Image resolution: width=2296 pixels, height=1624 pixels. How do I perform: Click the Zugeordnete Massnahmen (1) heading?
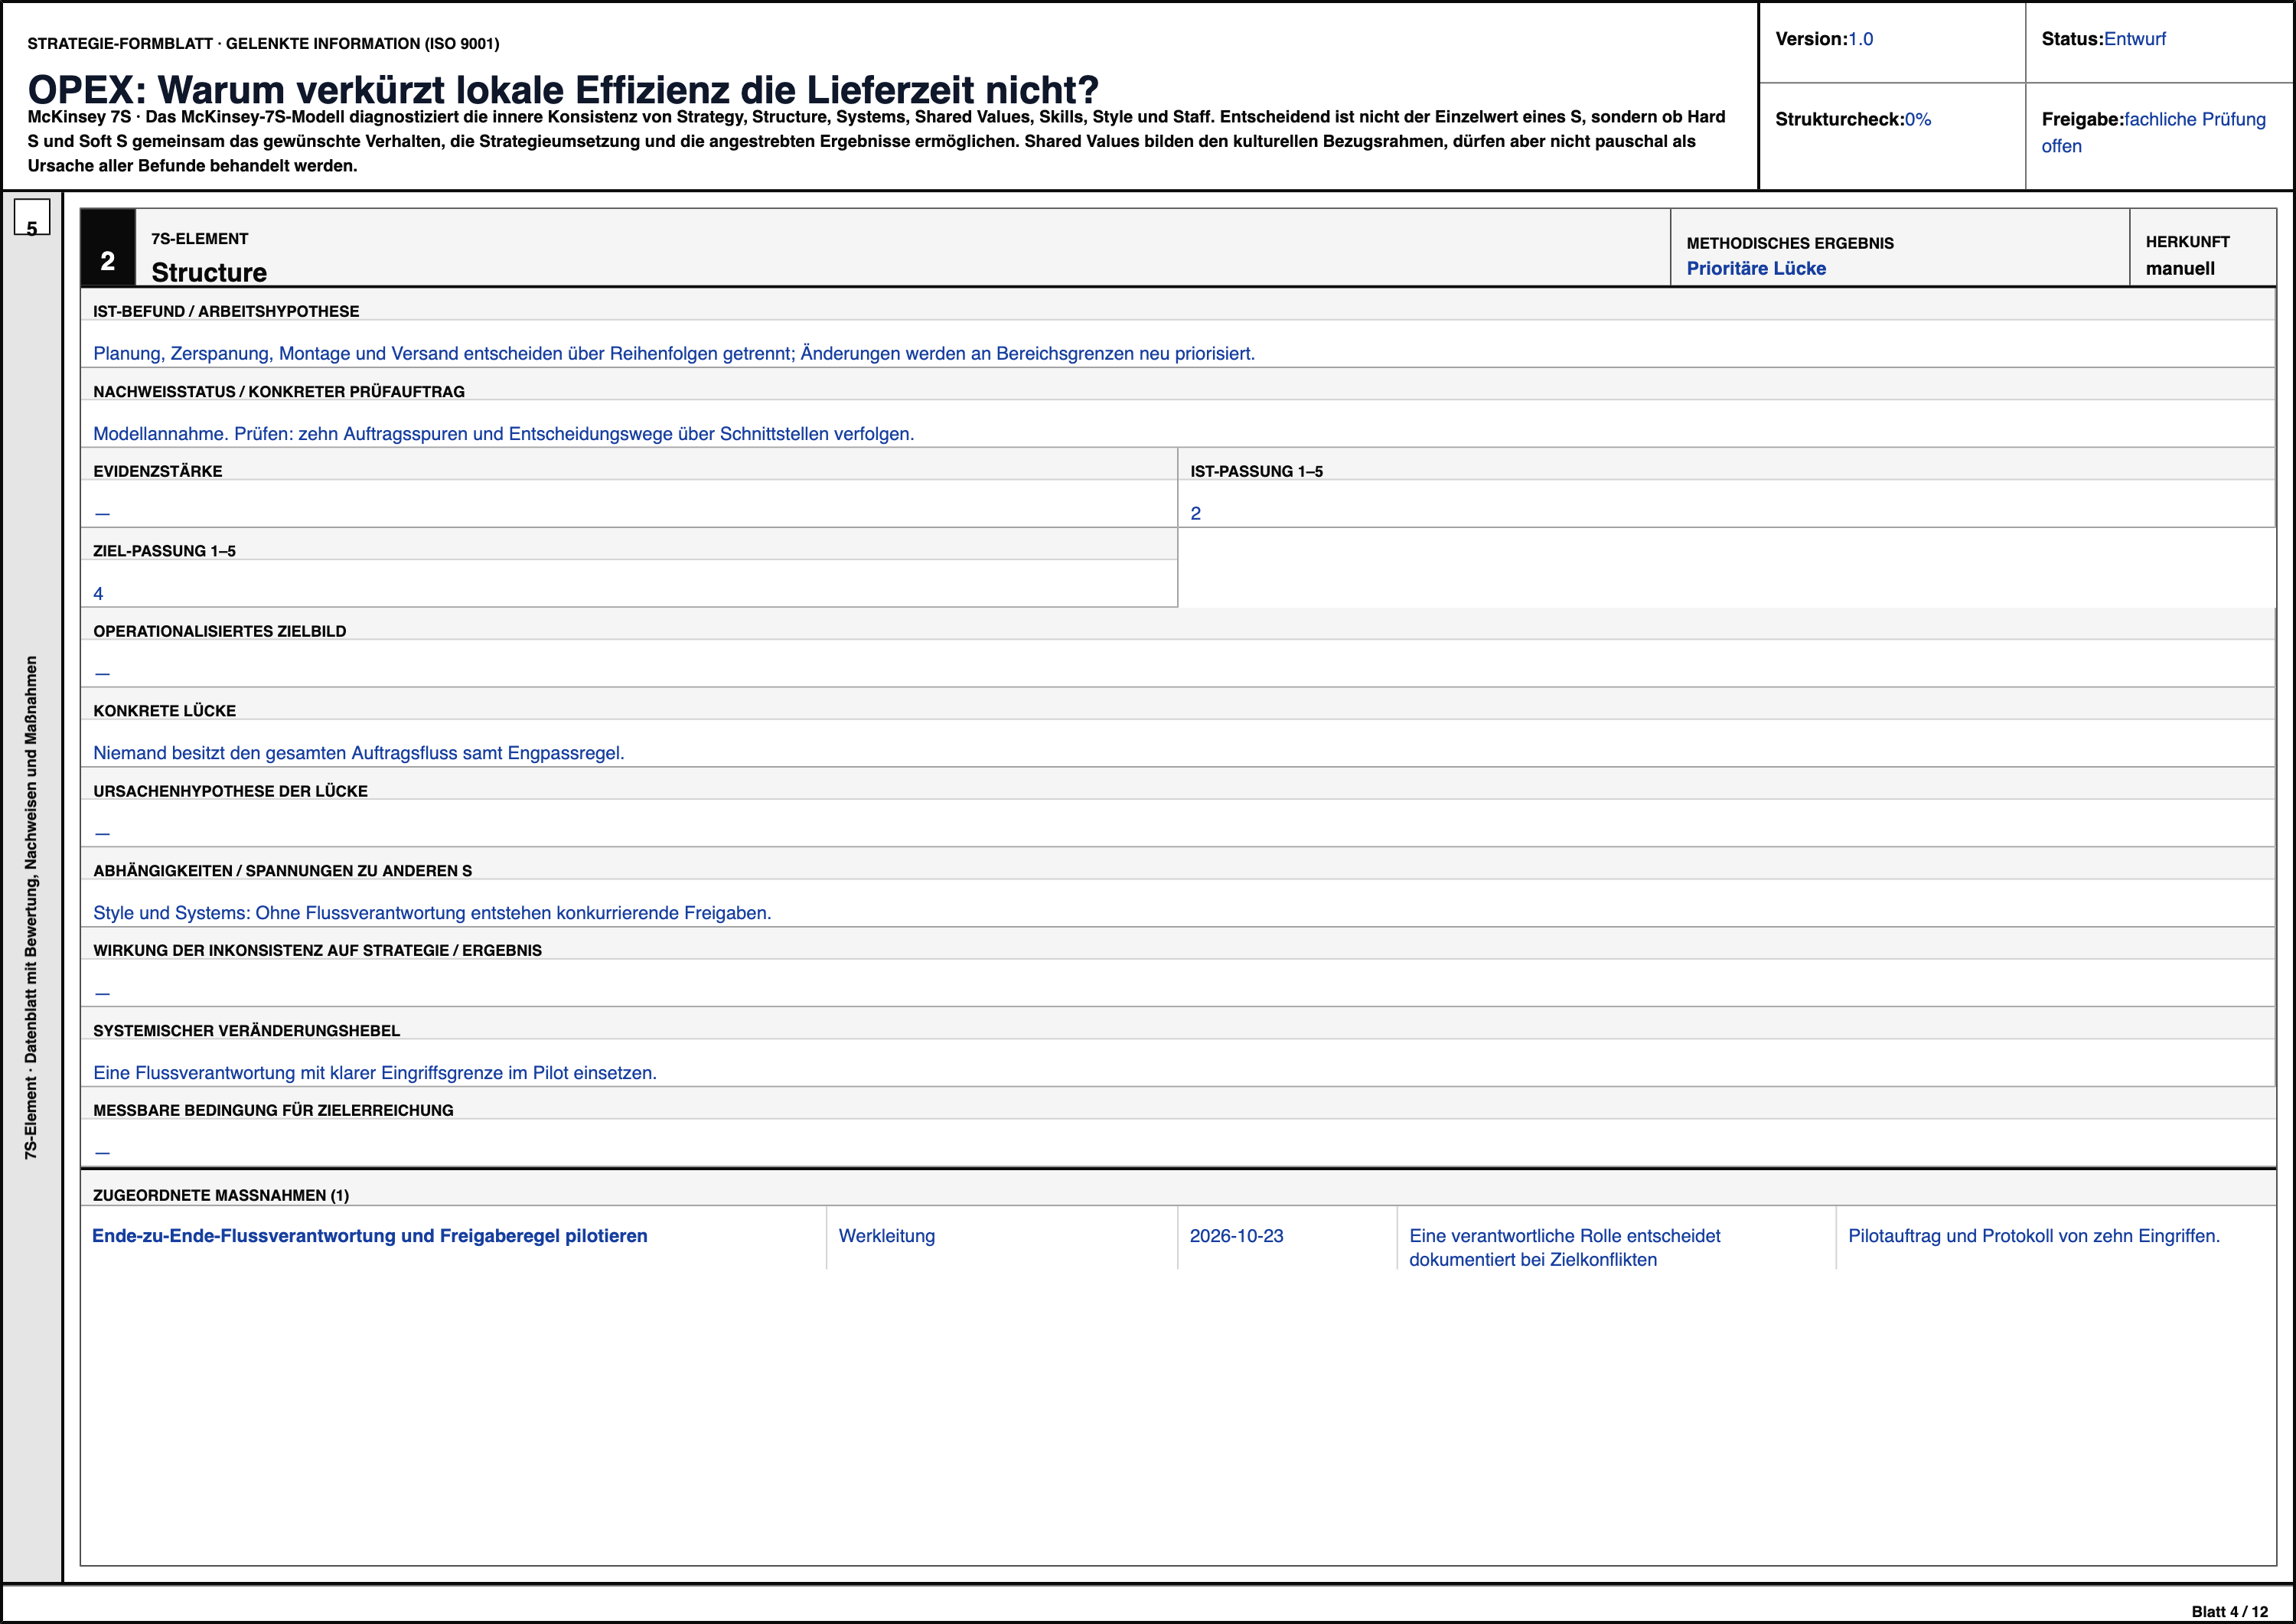pyautogui.click(x=221, y=1195)
